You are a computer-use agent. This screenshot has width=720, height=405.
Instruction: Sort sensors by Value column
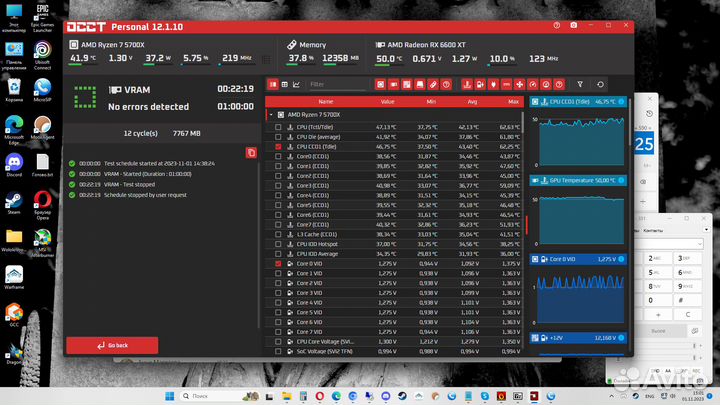(388, 101)
